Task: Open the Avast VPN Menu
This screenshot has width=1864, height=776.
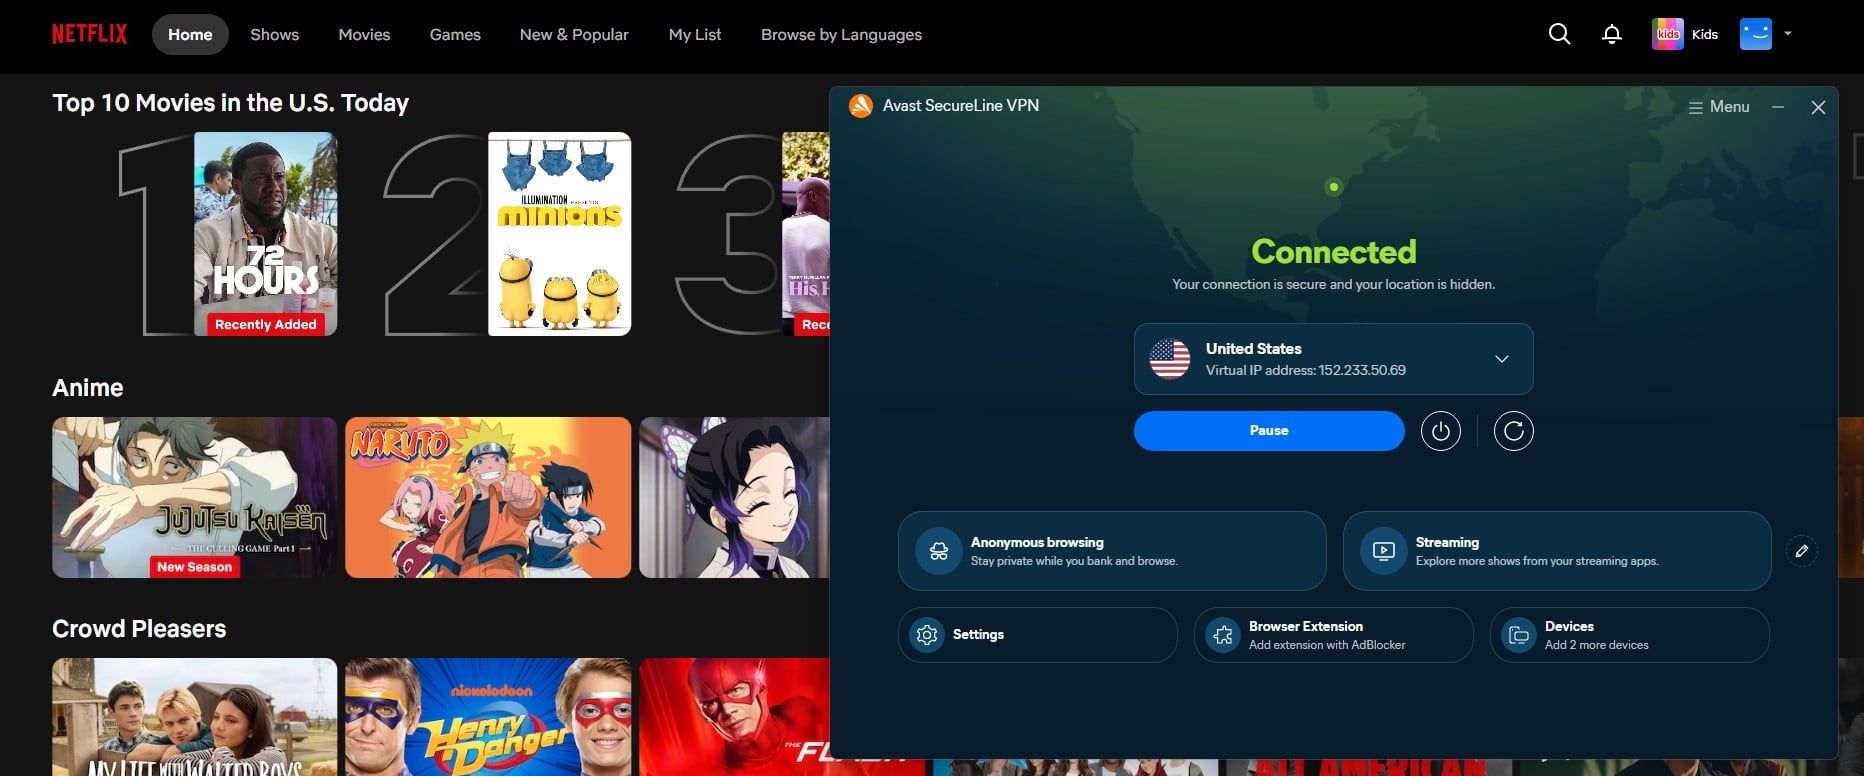Action: tap(1719, 107)
